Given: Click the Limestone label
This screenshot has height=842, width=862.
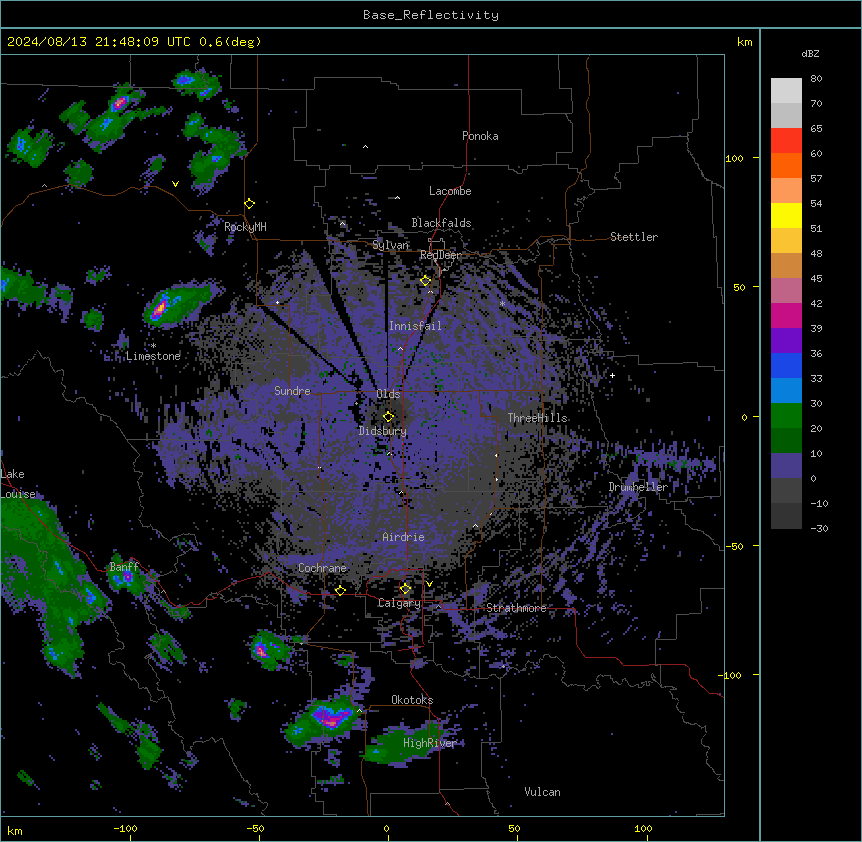Looking at the screenshot, I should tap(153, 356).
